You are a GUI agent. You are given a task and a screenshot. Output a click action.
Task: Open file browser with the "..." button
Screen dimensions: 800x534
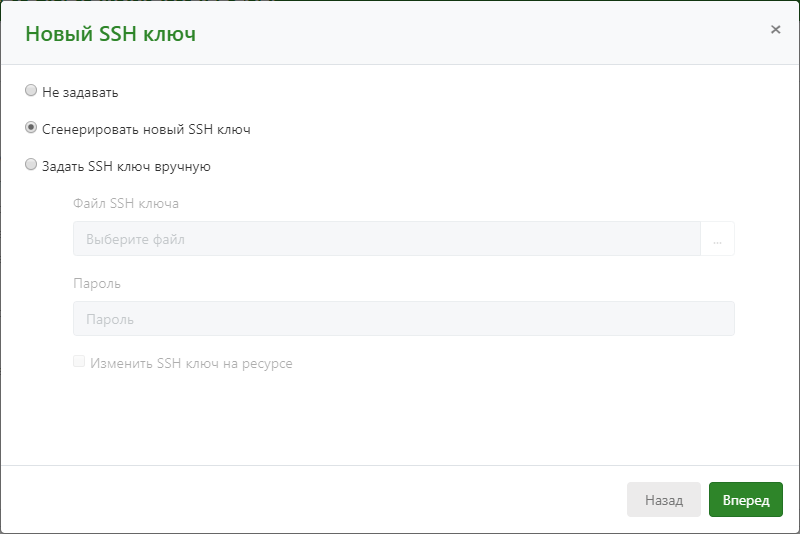[x=717, y=239]
